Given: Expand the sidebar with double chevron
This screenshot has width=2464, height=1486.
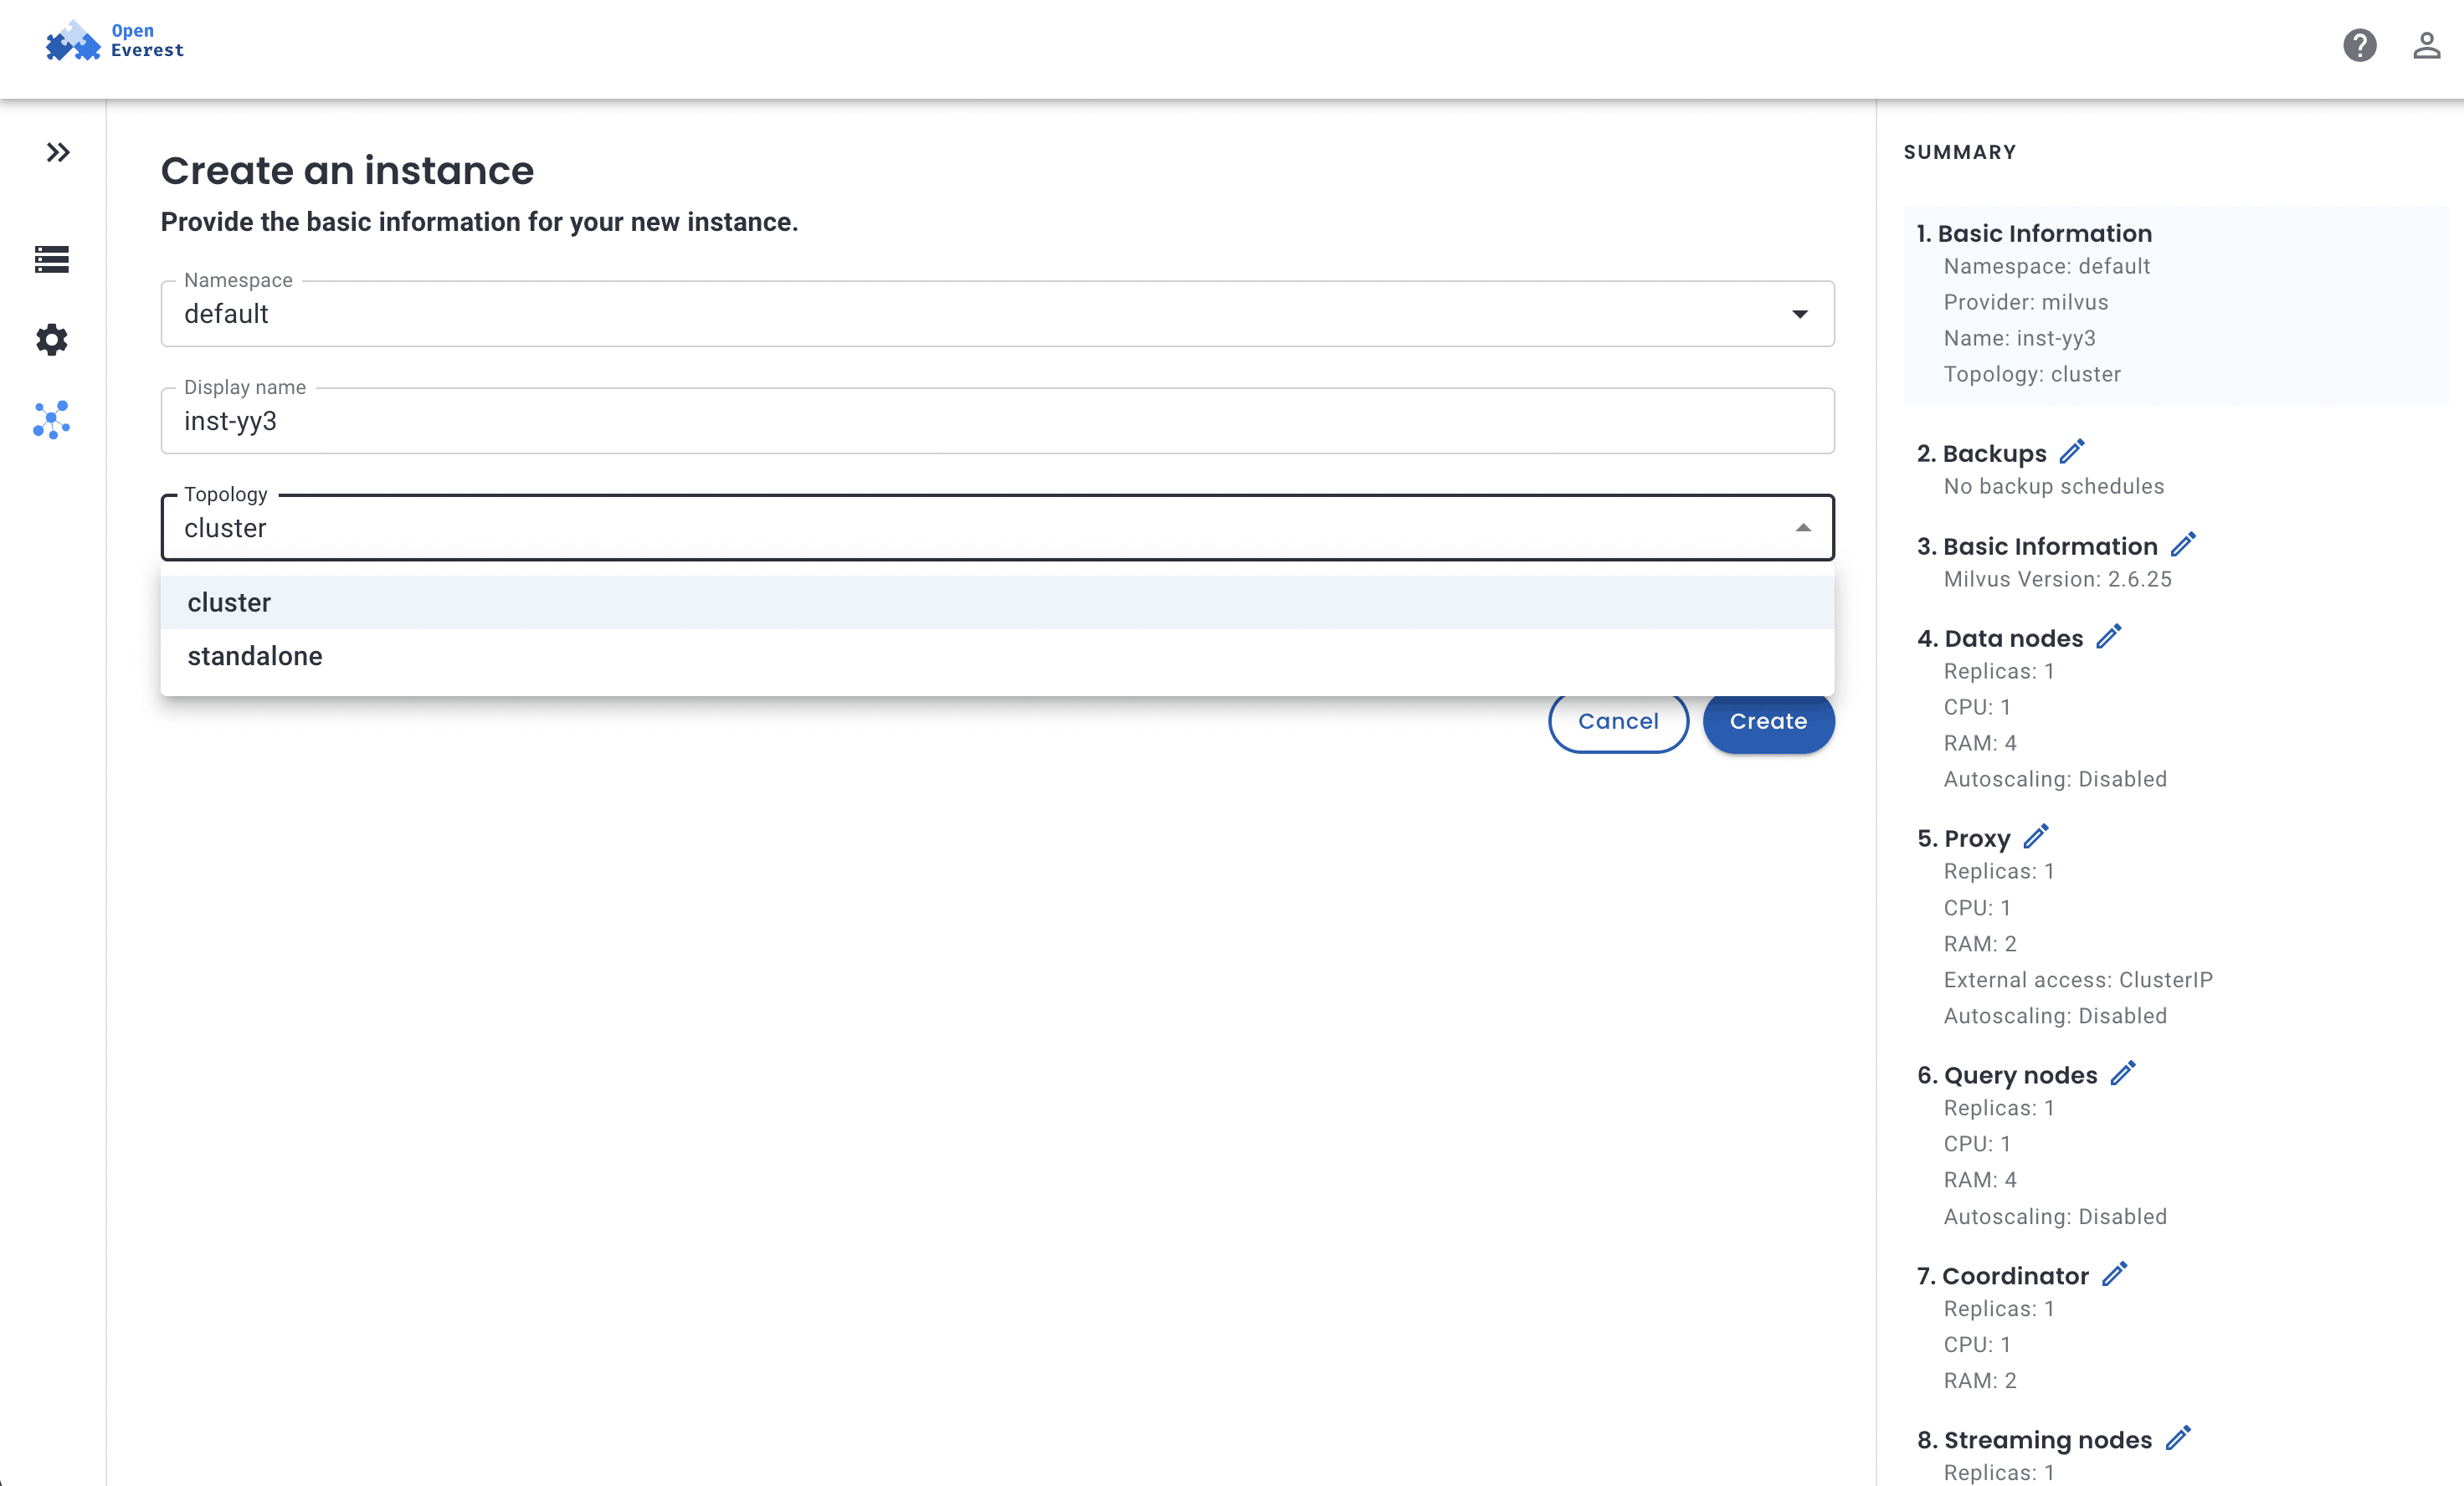Looking at the screenshot, I should click(58, 152).
